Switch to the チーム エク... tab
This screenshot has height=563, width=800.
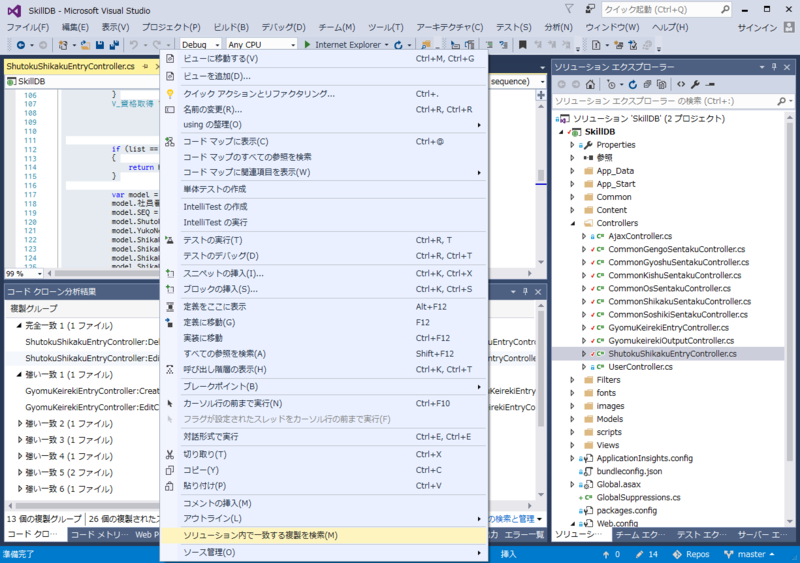click(x=640, y=534)
